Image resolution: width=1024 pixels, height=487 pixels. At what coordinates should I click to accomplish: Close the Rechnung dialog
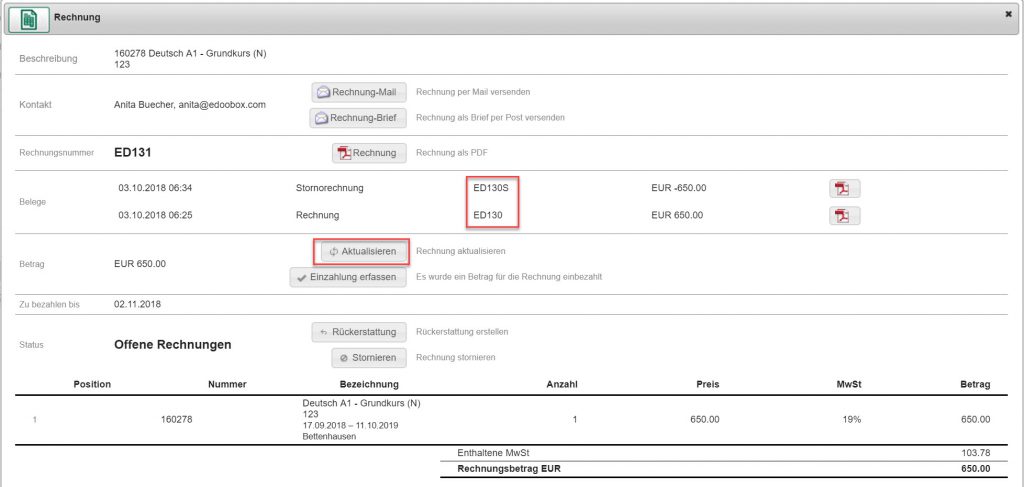[x=1007, y=15]
